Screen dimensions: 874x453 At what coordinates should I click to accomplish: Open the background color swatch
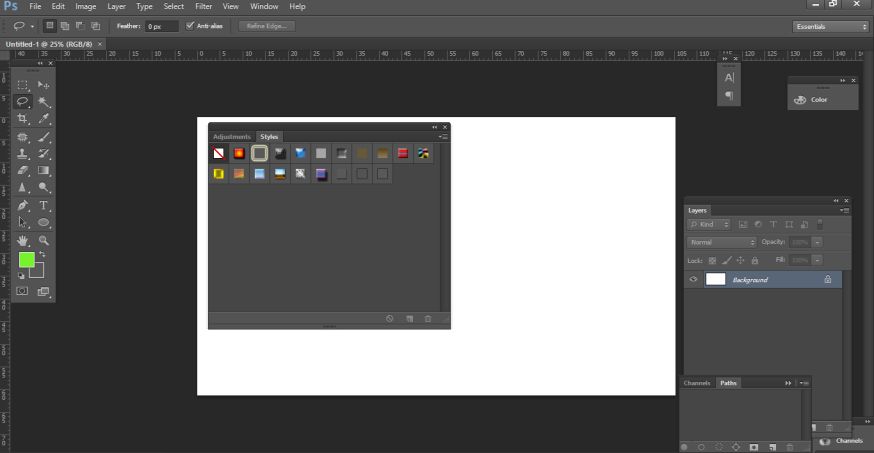click(x=38, y=272)
